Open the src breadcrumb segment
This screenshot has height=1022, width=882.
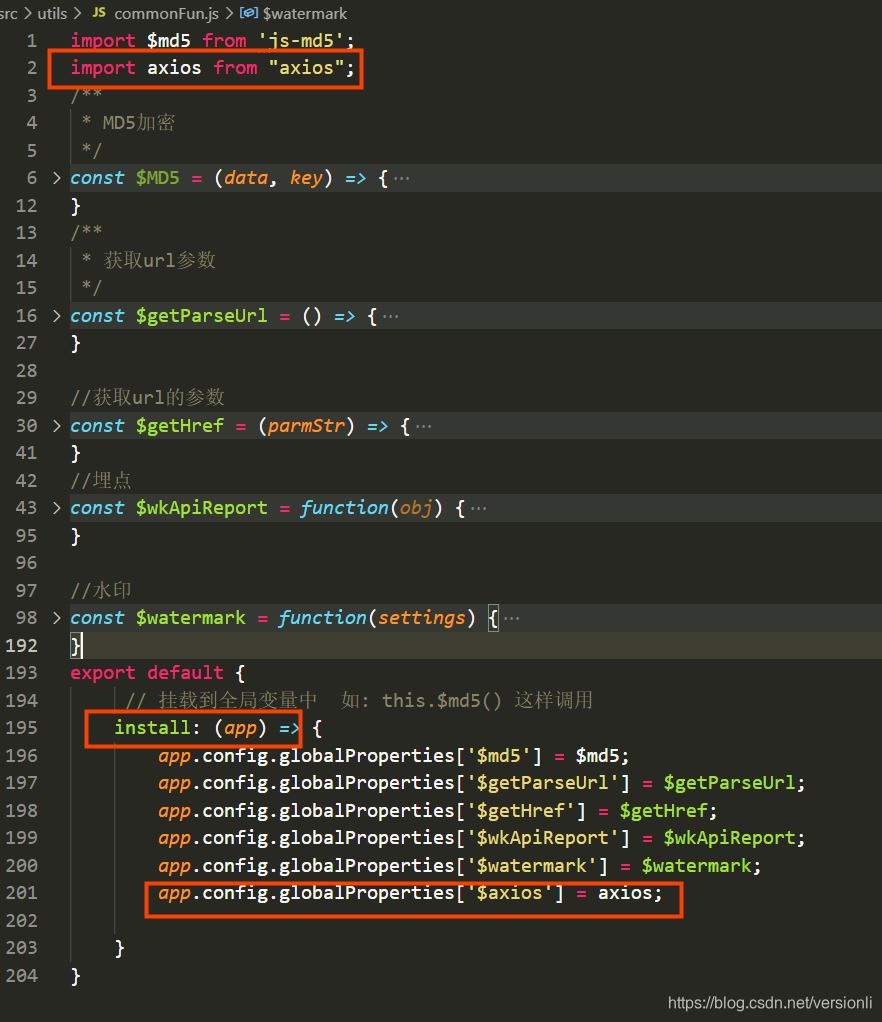pyautogui.click(x=9, y=13)
